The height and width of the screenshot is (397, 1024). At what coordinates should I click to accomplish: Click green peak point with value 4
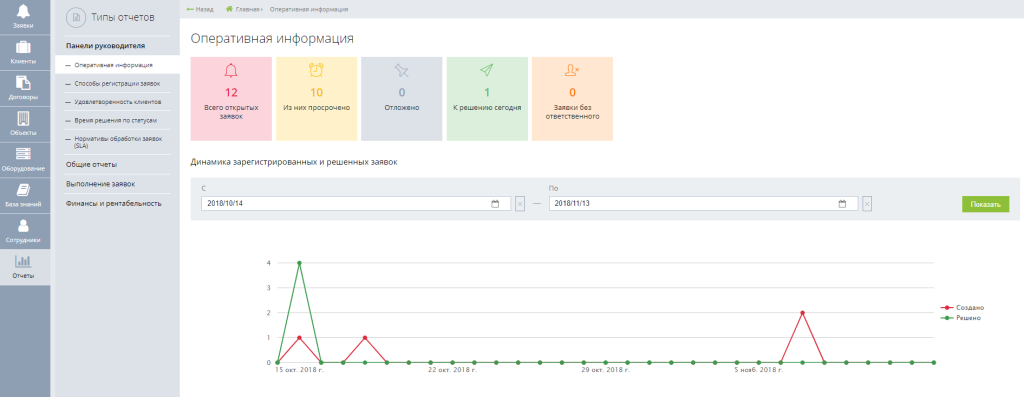(299, 262)
